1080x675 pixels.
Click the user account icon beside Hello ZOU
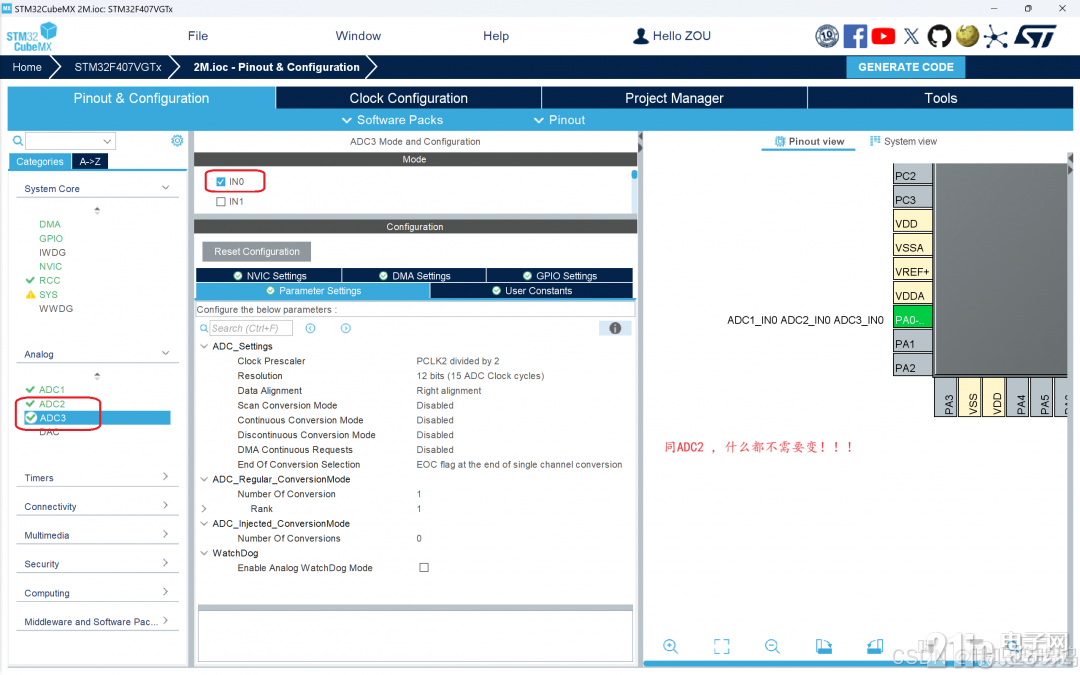coord(641,36)
